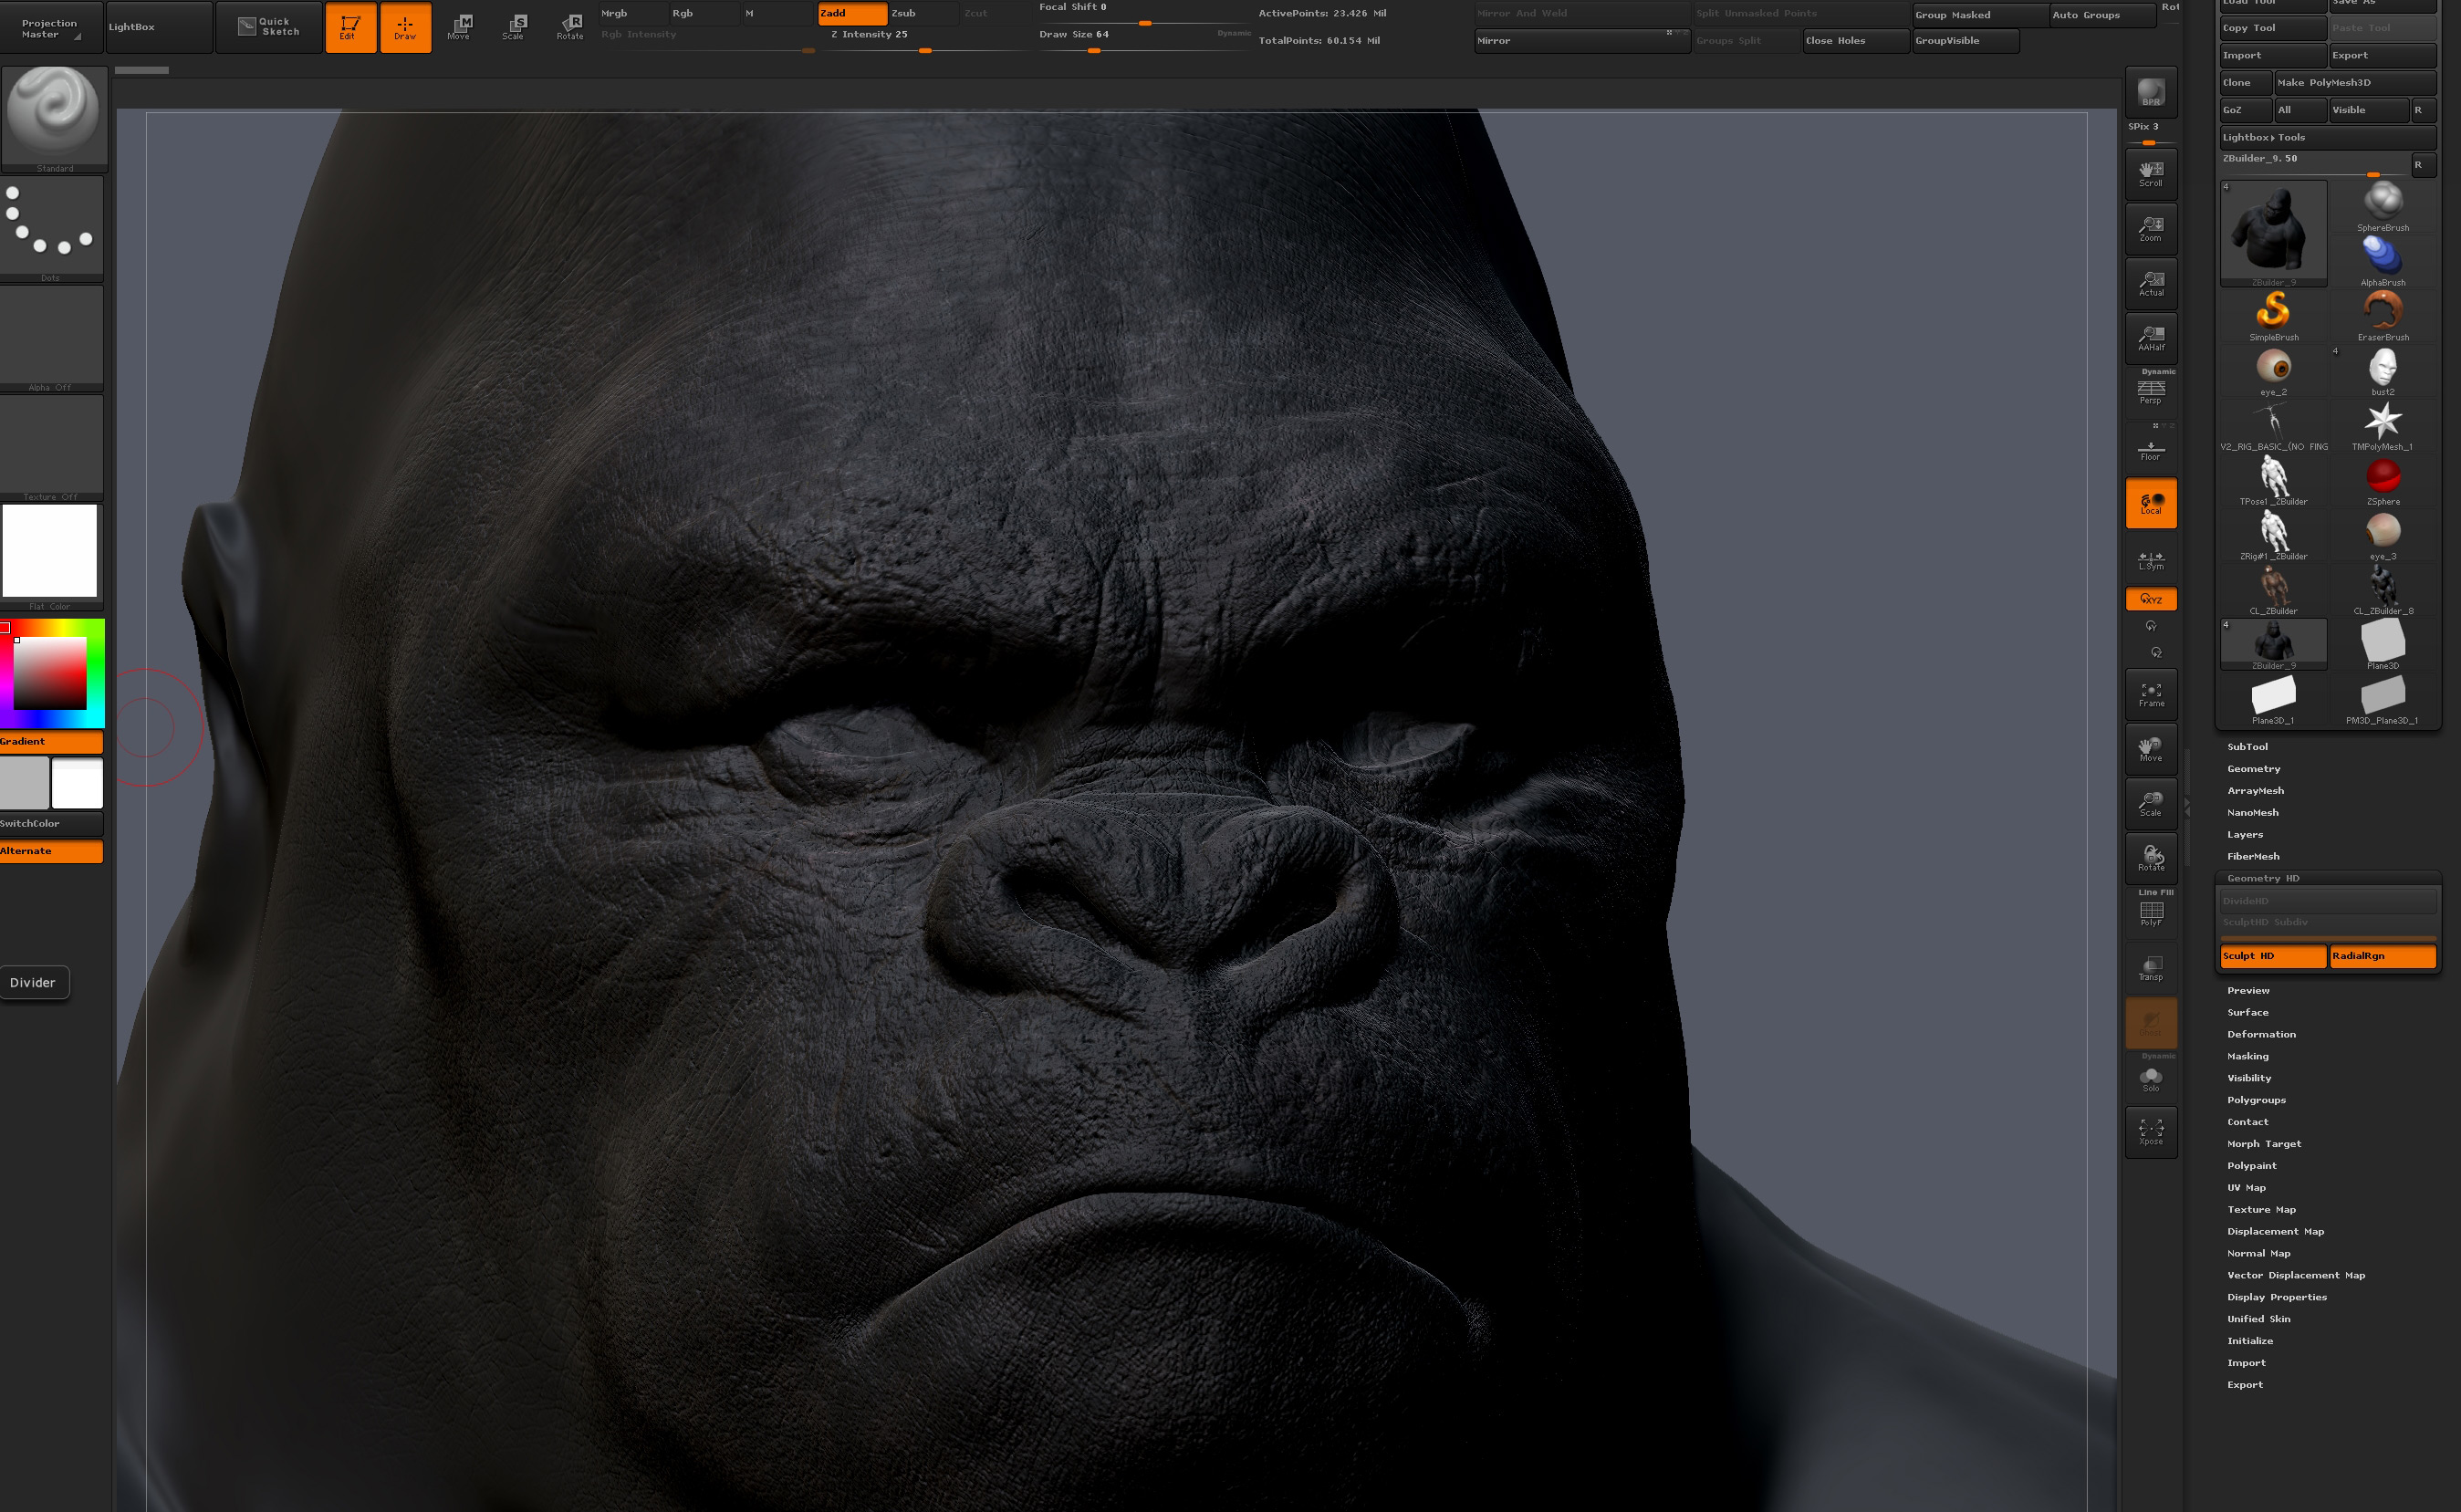The width and height of the screenshot is (2461, 1512).
Task: Expand the Displacement Map section
Action: coord(2276,1232)
